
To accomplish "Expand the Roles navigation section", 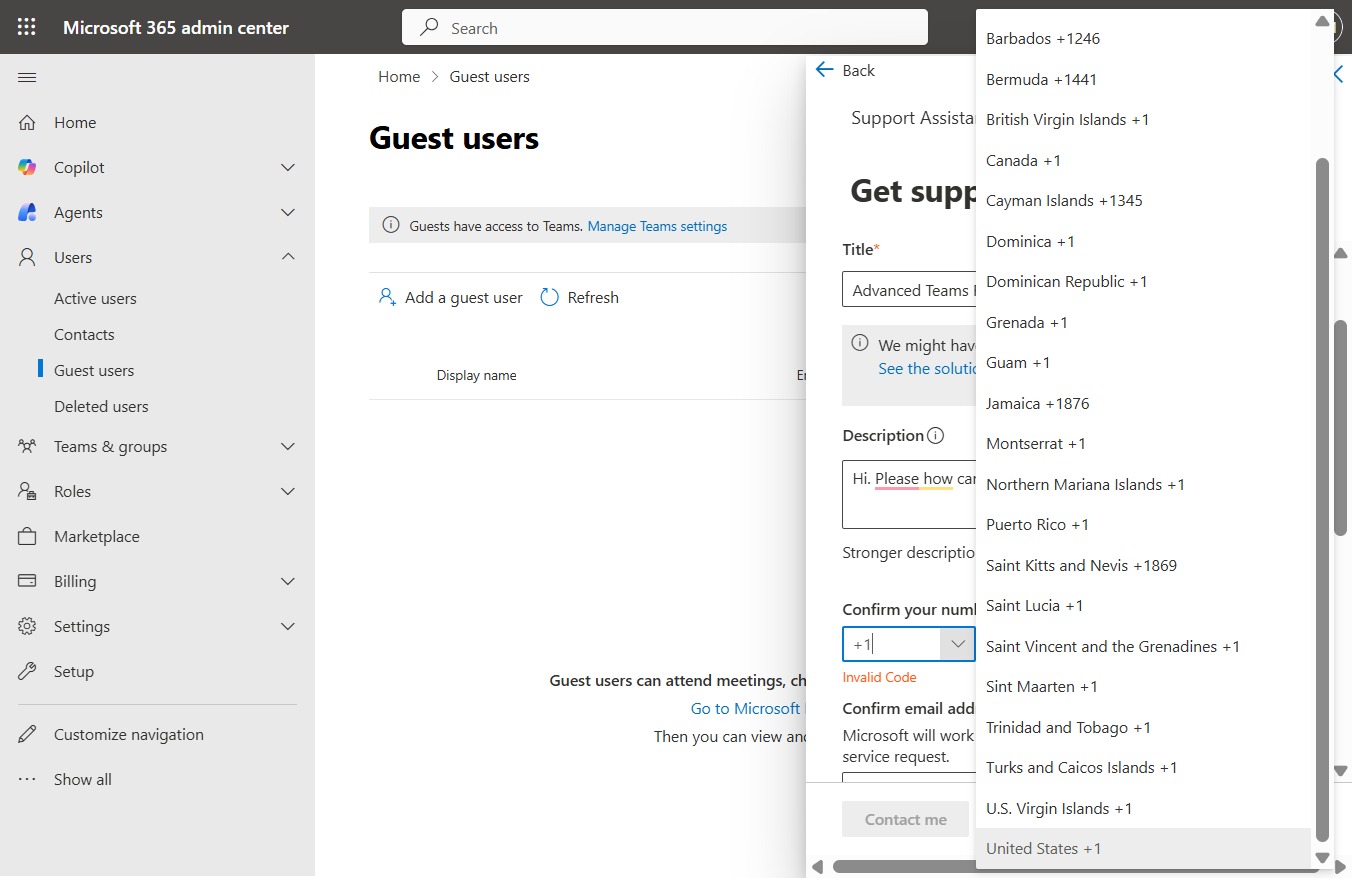I will pos(288,491).
